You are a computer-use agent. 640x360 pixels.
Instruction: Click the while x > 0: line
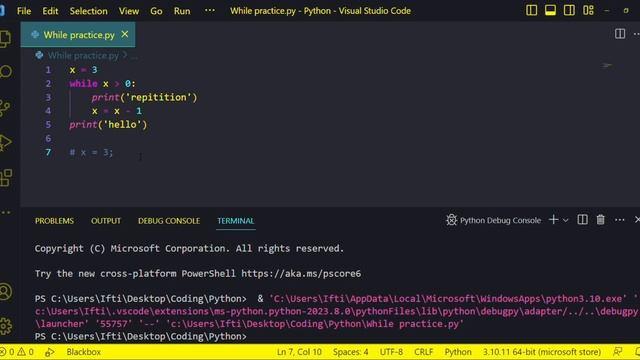(x=102, y=84)
